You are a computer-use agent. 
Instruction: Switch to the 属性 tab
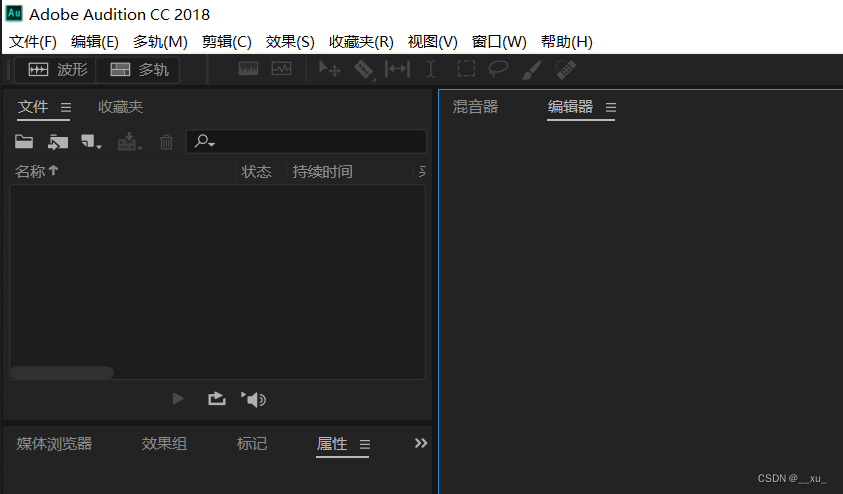332,444
